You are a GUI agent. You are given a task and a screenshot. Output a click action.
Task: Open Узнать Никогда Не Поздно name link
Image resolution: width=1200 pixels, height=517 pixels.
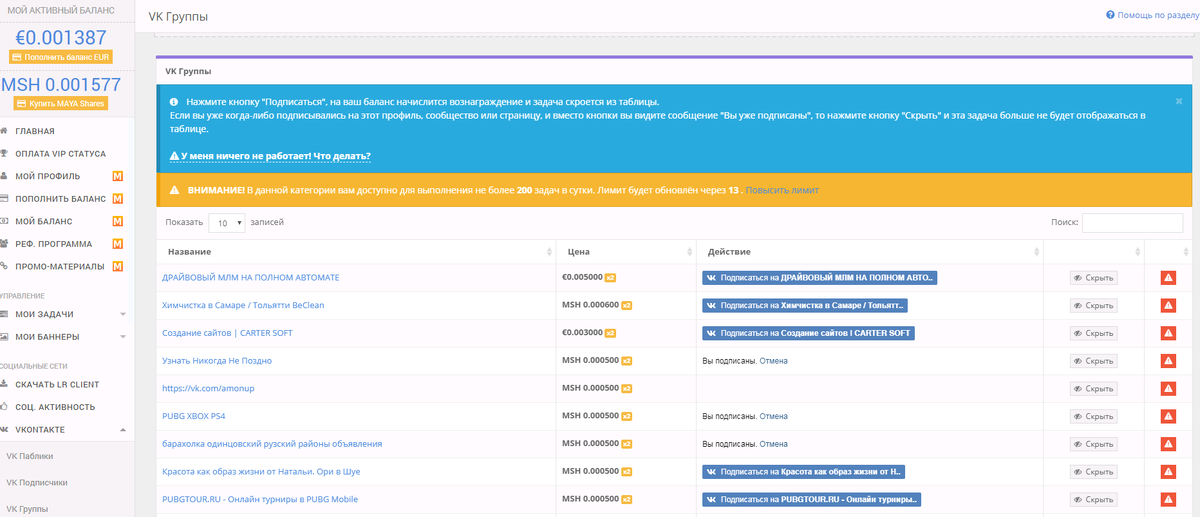point(217,361)
